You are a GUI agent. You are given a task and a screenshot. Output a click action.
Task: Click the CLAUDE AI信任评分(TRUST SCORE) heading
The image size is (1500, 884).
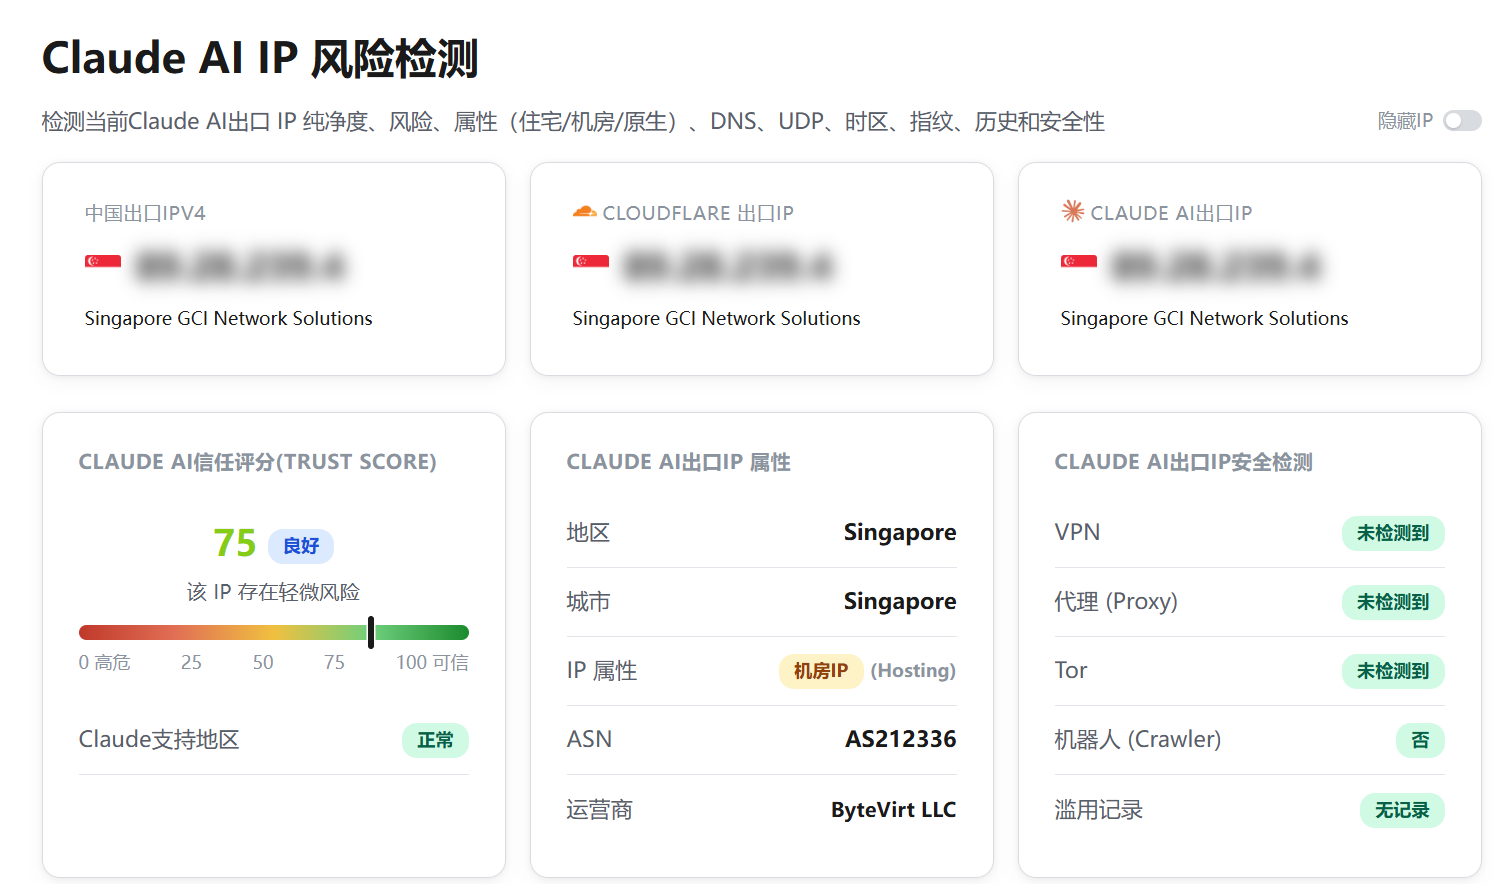(258, 462)
